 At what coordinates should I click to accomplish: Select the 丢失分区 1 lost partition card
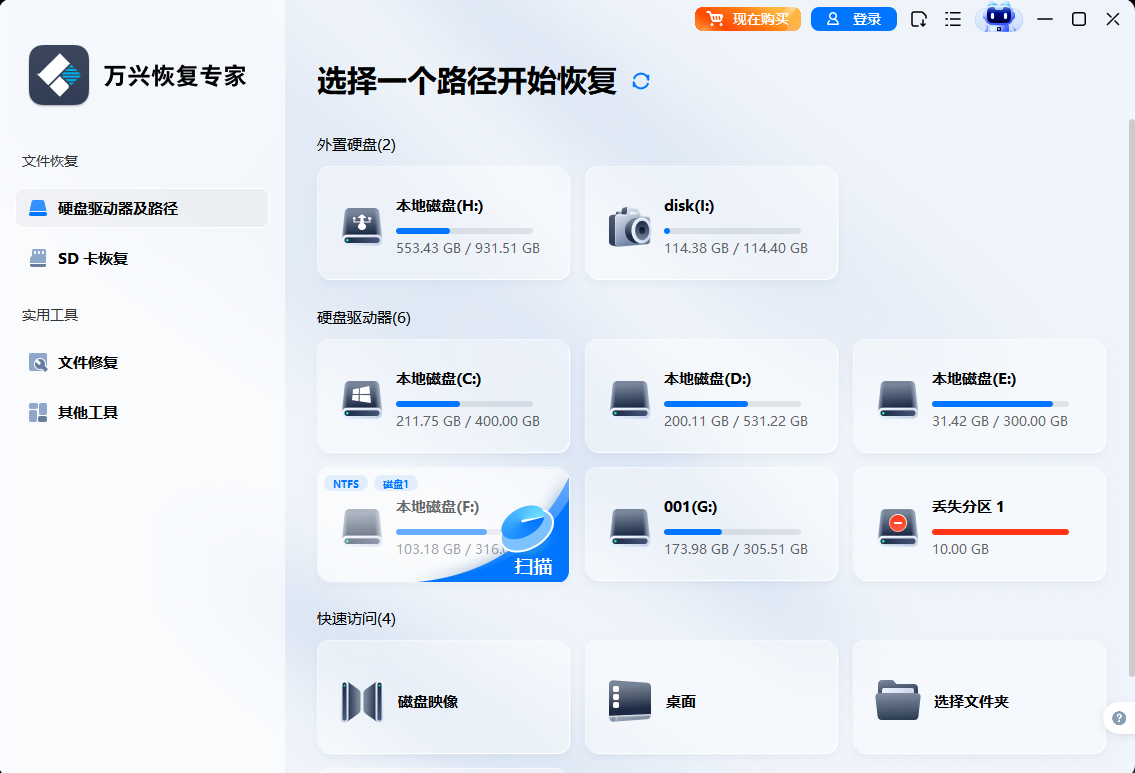point(978,524)
